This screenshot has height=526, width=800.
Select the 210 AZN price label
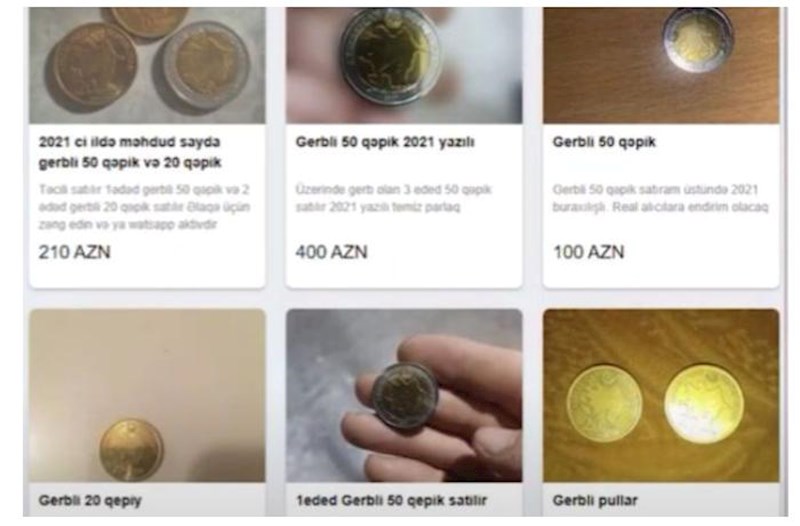74,252
